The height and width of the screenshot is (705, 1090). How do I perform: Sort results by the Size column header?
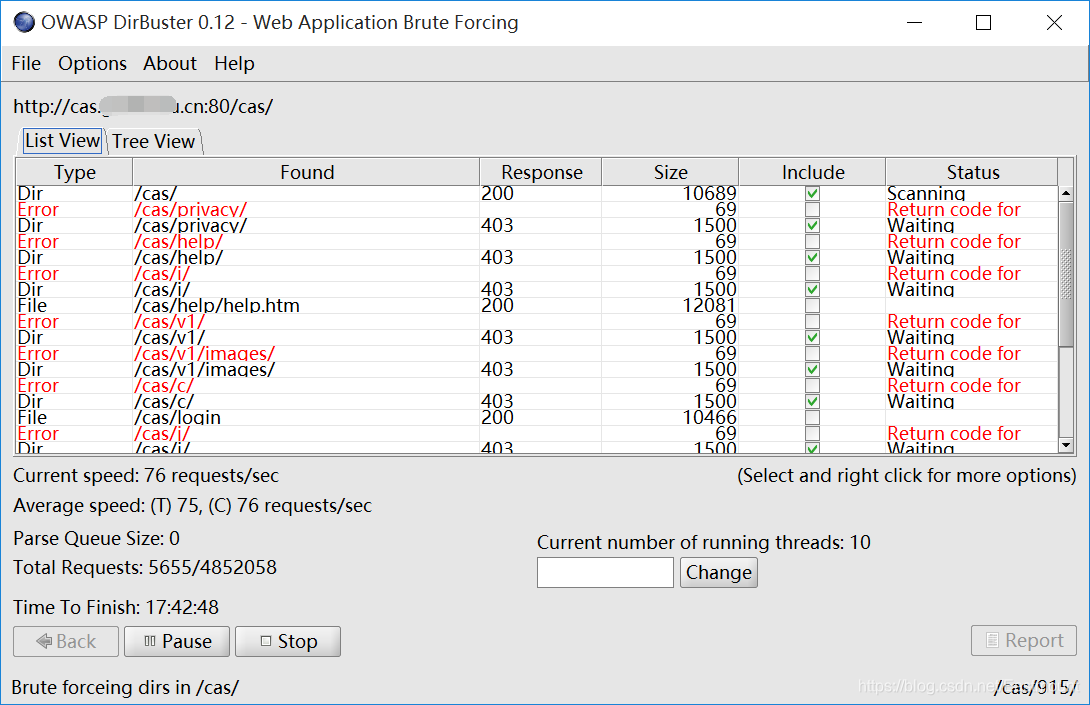[x=670, y=172]
